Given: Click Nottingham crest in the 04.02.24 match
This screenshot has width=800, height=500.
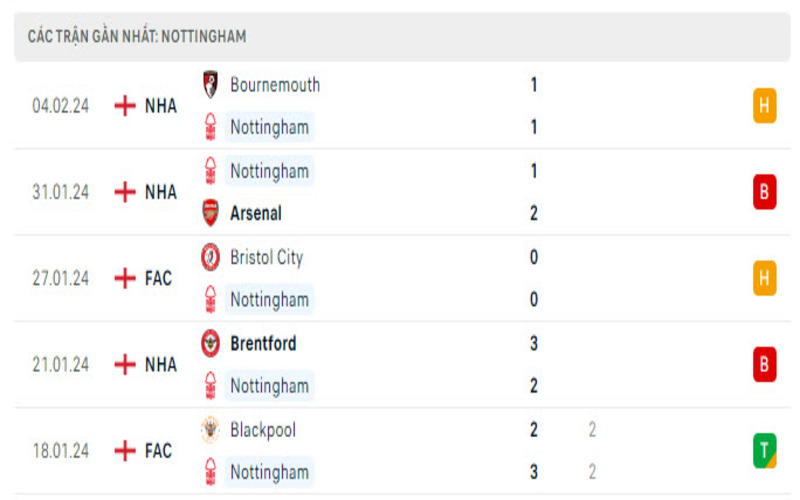Looking at the screenshot, I should point(210,127).
